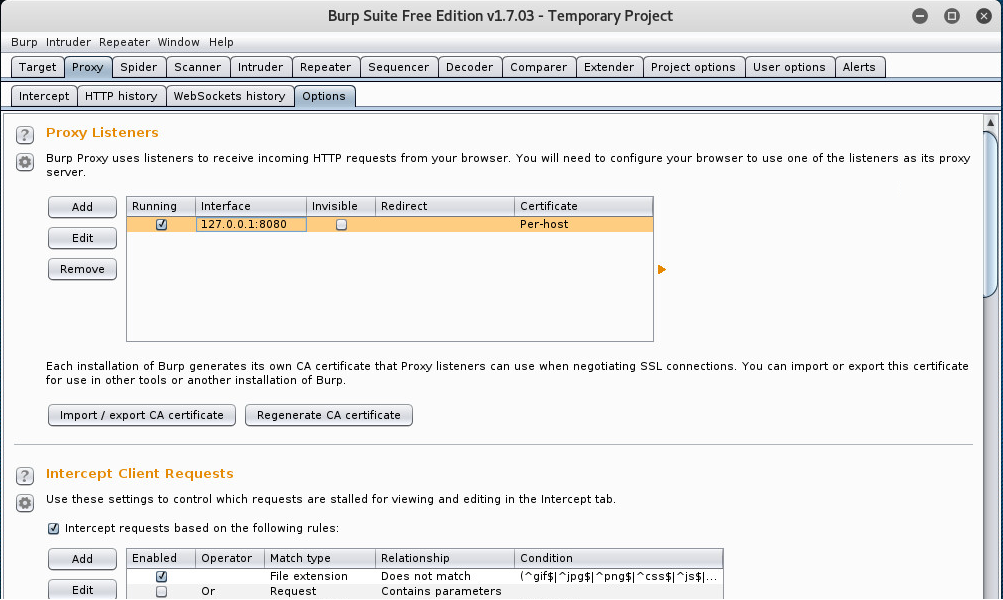Click Import / export CA certificate

(142, 415)
